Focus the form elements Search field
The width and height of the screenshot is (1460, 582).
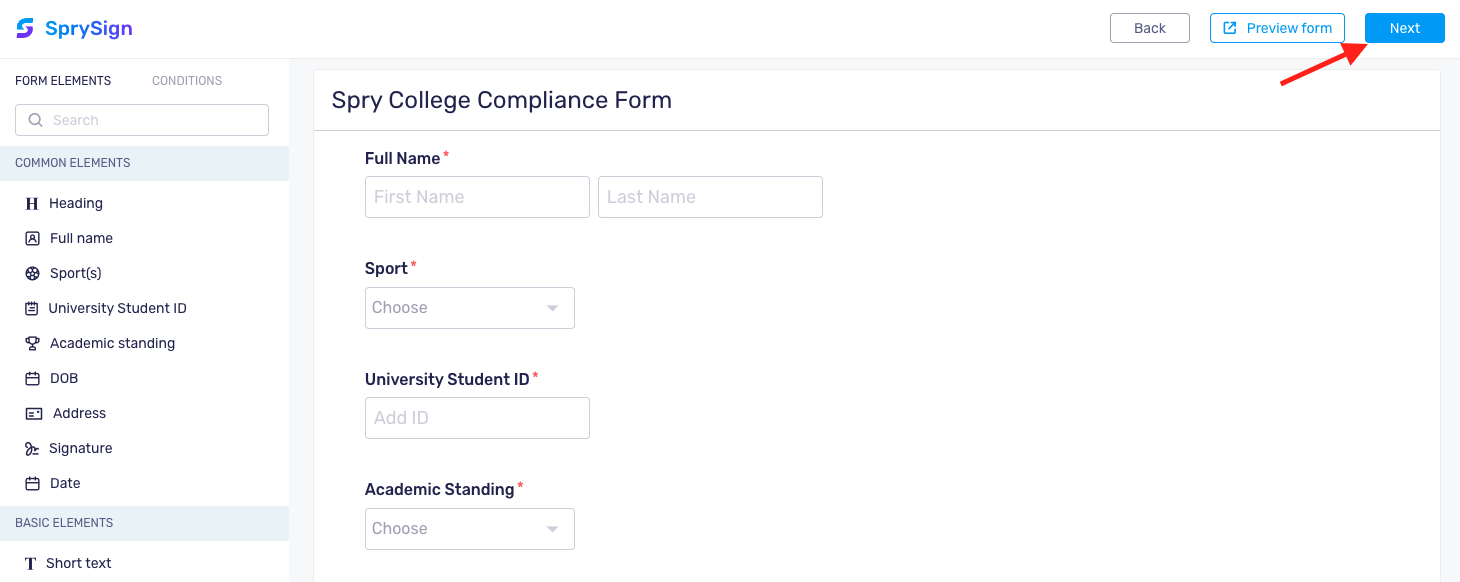pos(142,120)
